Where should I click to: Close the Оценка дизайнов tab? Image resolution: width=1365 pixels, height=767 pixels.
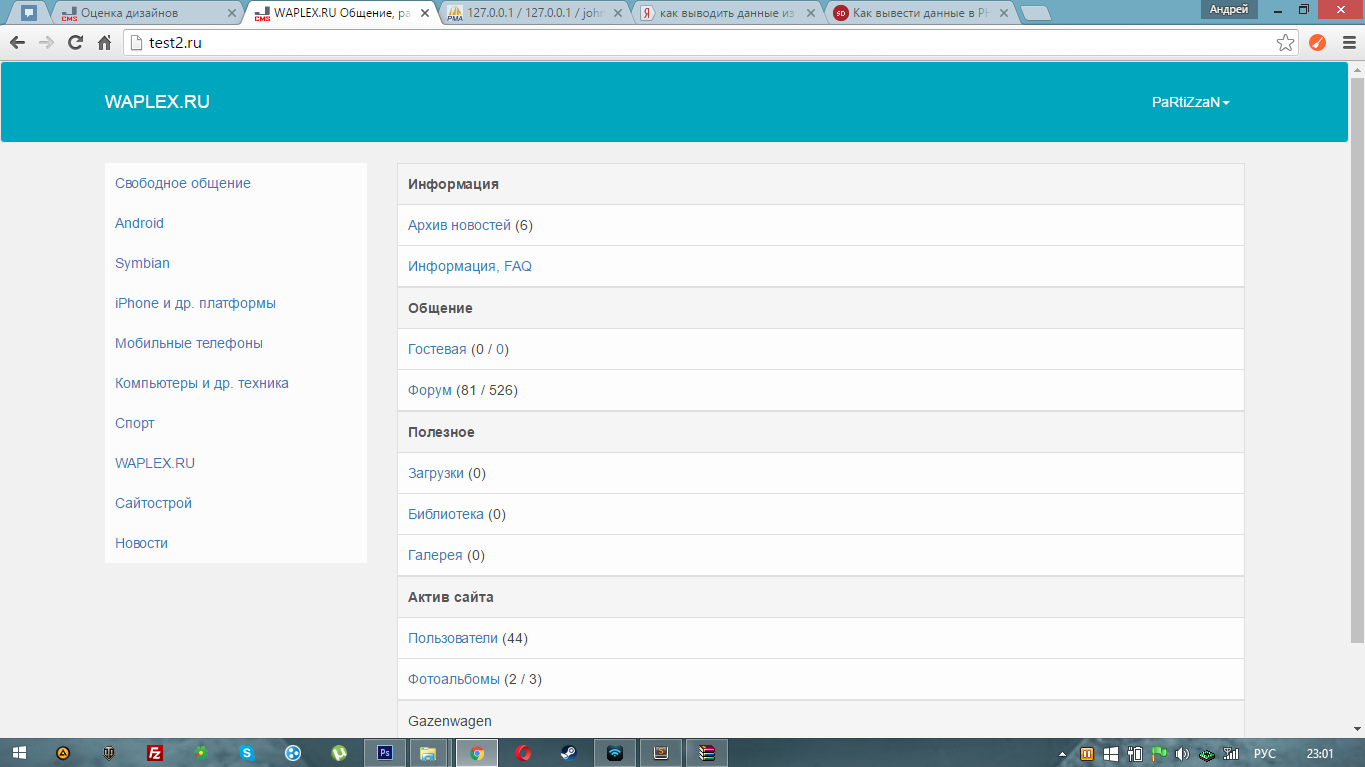[232, 13]
